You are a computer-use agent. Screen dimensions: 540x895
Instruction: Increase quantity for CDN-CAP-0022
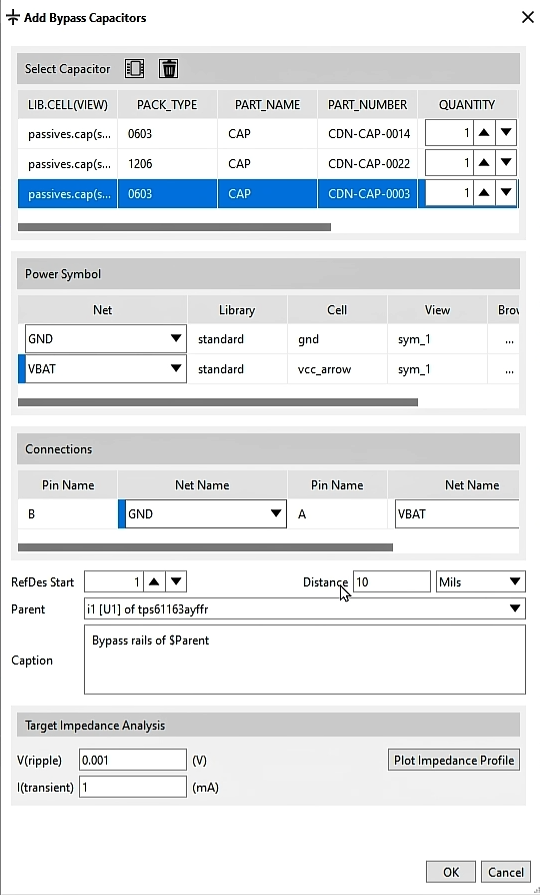pyautogui.click(x=484, y=163)
